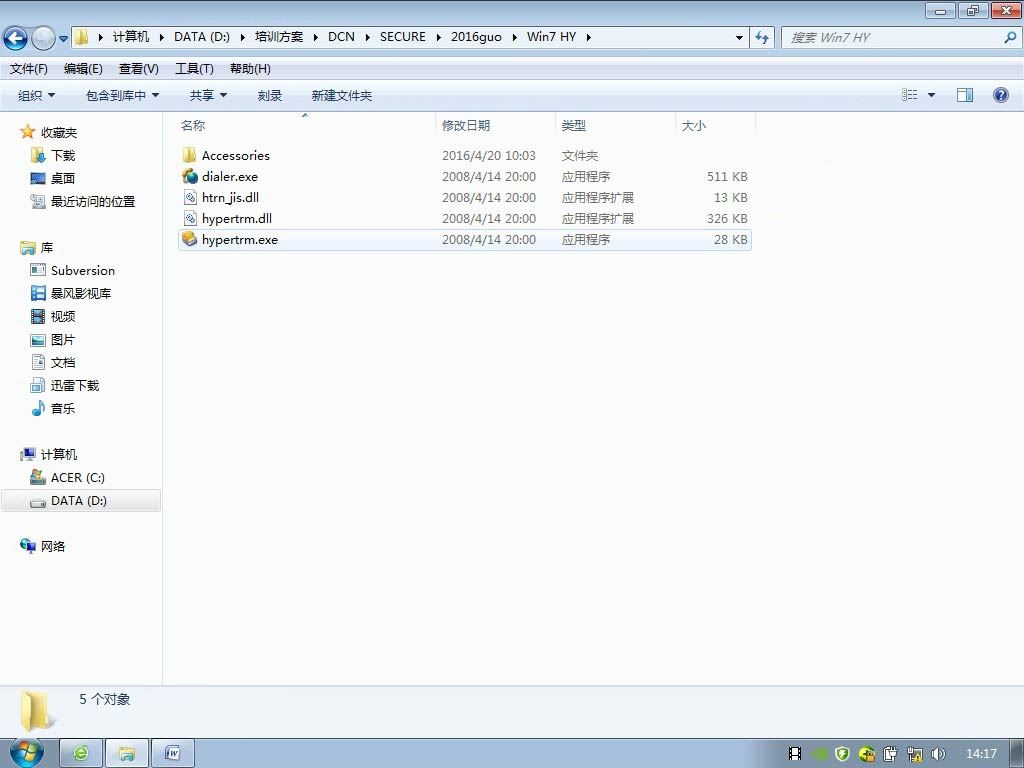Select 计算机 in navigation pane

coord(59,454)
